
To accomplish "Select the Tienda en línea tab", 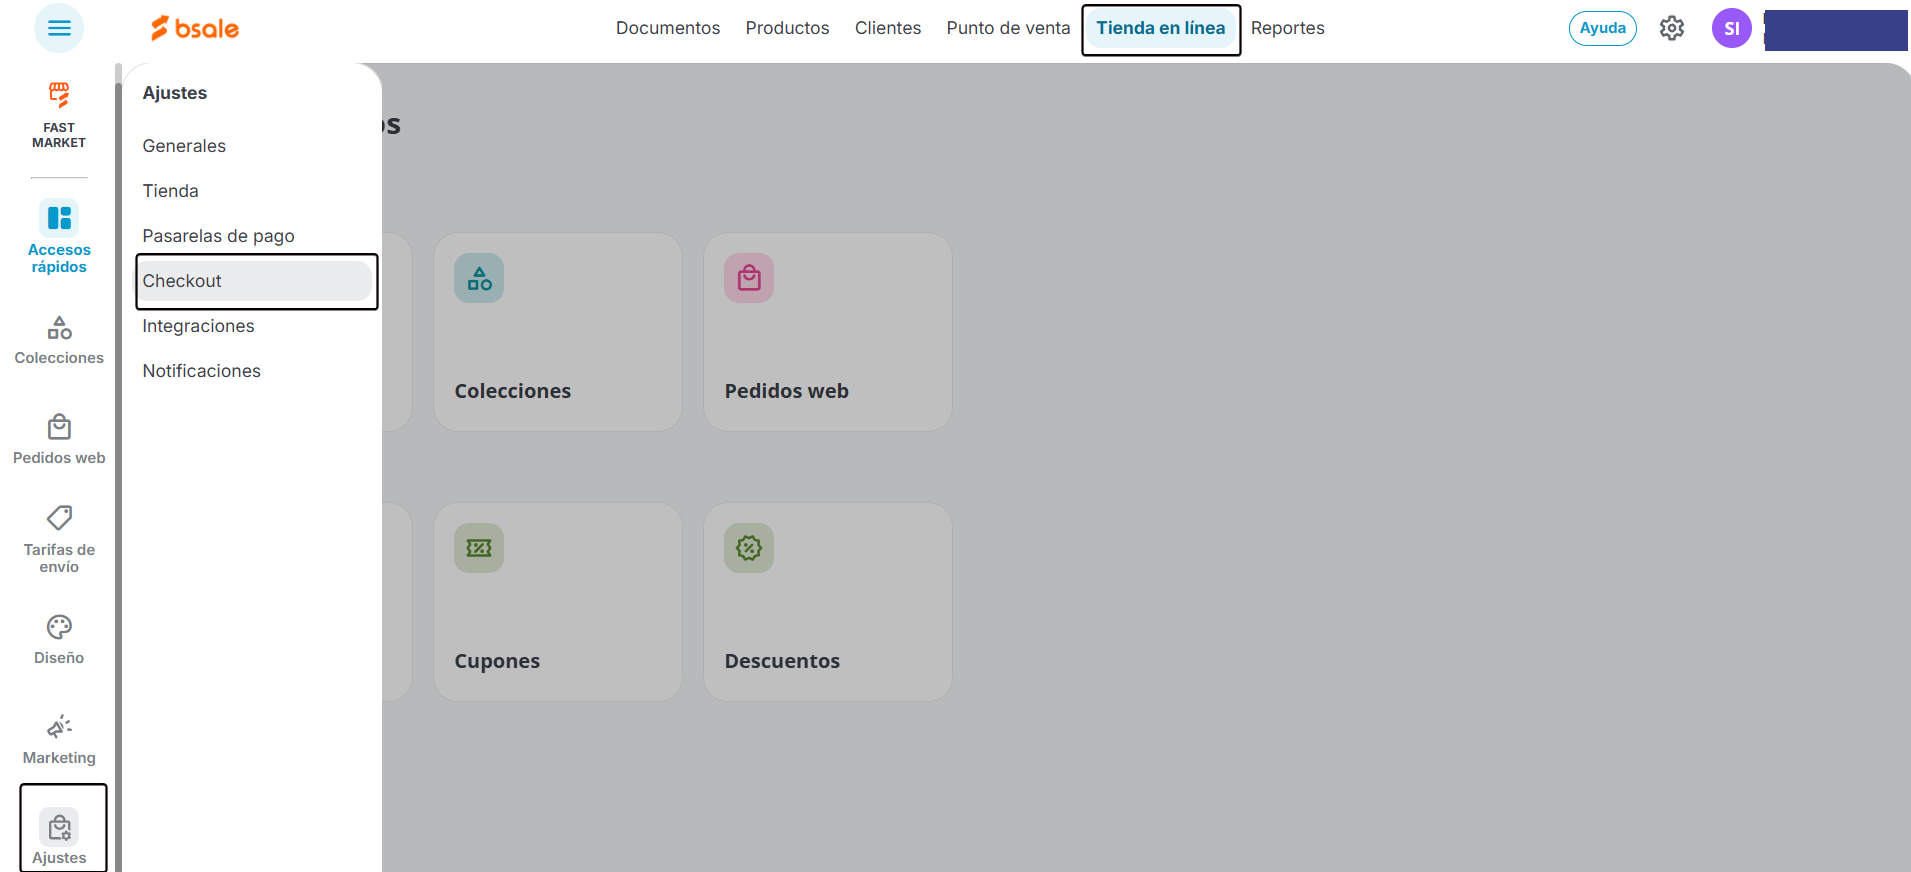I will click(x=1161, y=28).
